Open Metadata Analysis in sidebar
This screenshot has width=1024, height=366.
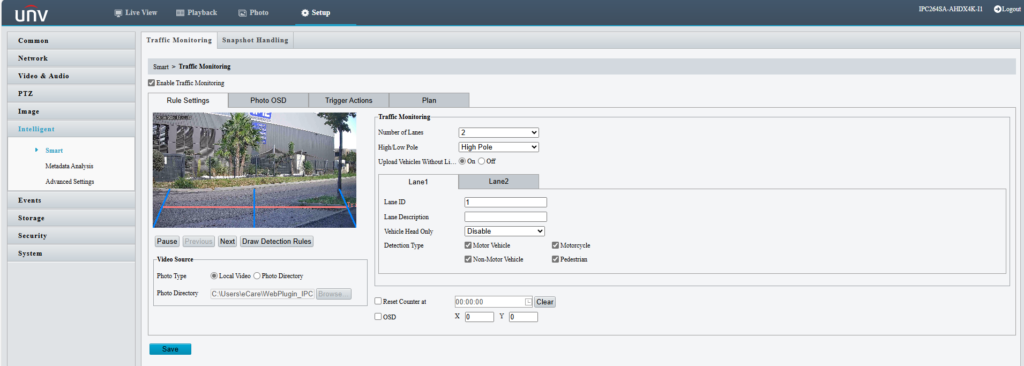tap(69, 166)
